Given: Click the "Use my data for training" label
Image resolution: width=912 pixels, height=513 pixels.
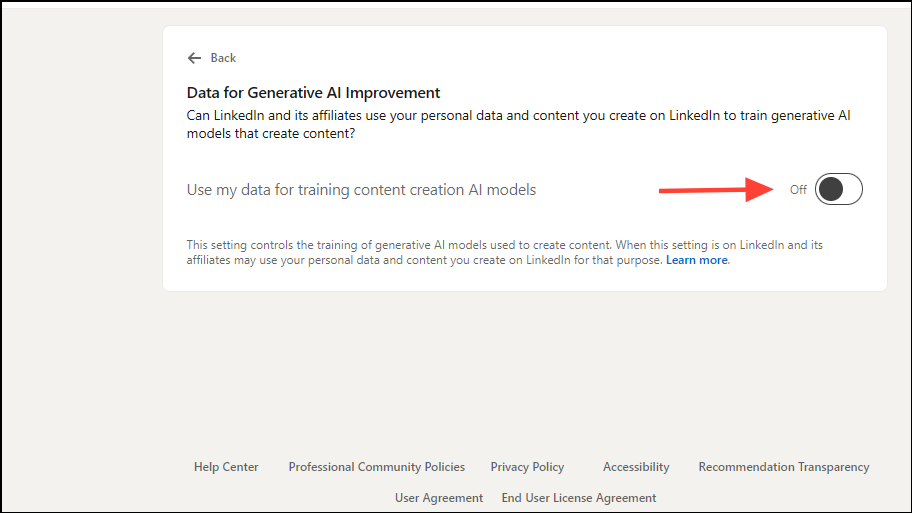Looking at the screenshot, I should (361, 190).
